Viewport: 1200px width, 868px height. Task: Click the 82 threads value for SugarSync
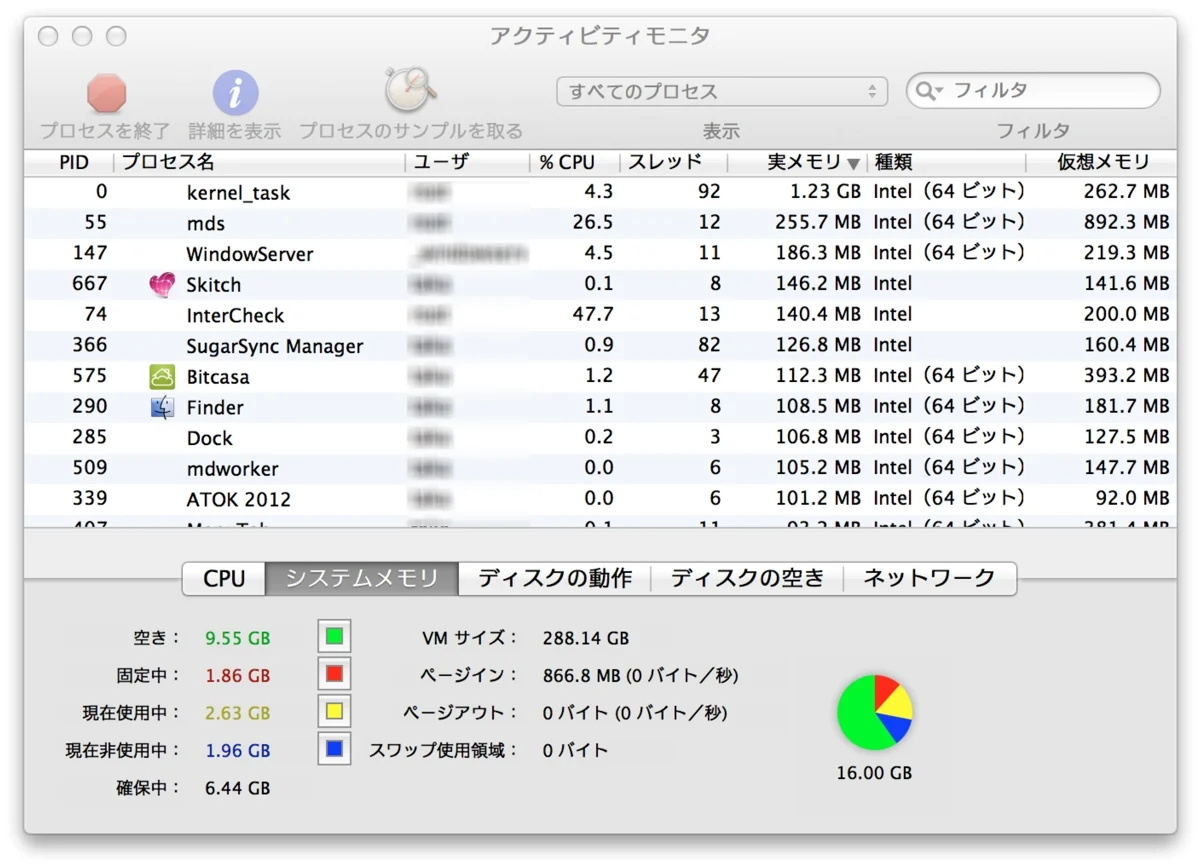(x=709, y=346)
